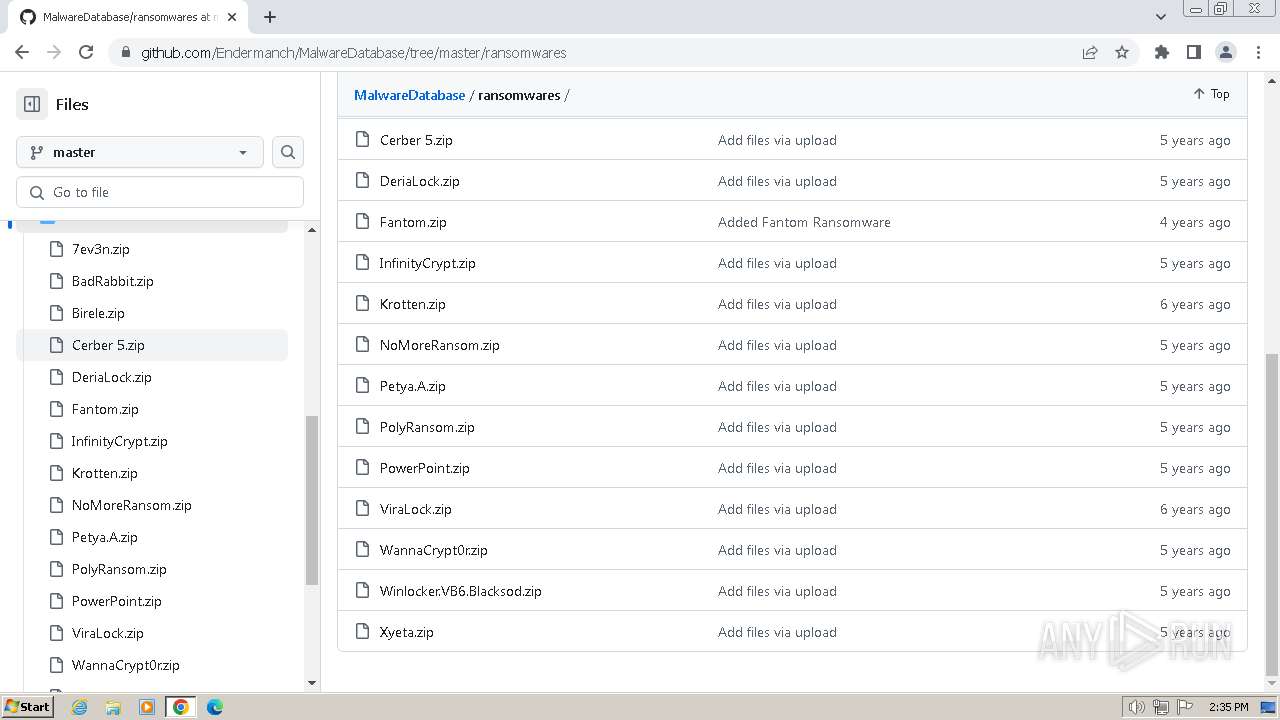Reload the page
1280x720 pixels.
tap(86, 52)
